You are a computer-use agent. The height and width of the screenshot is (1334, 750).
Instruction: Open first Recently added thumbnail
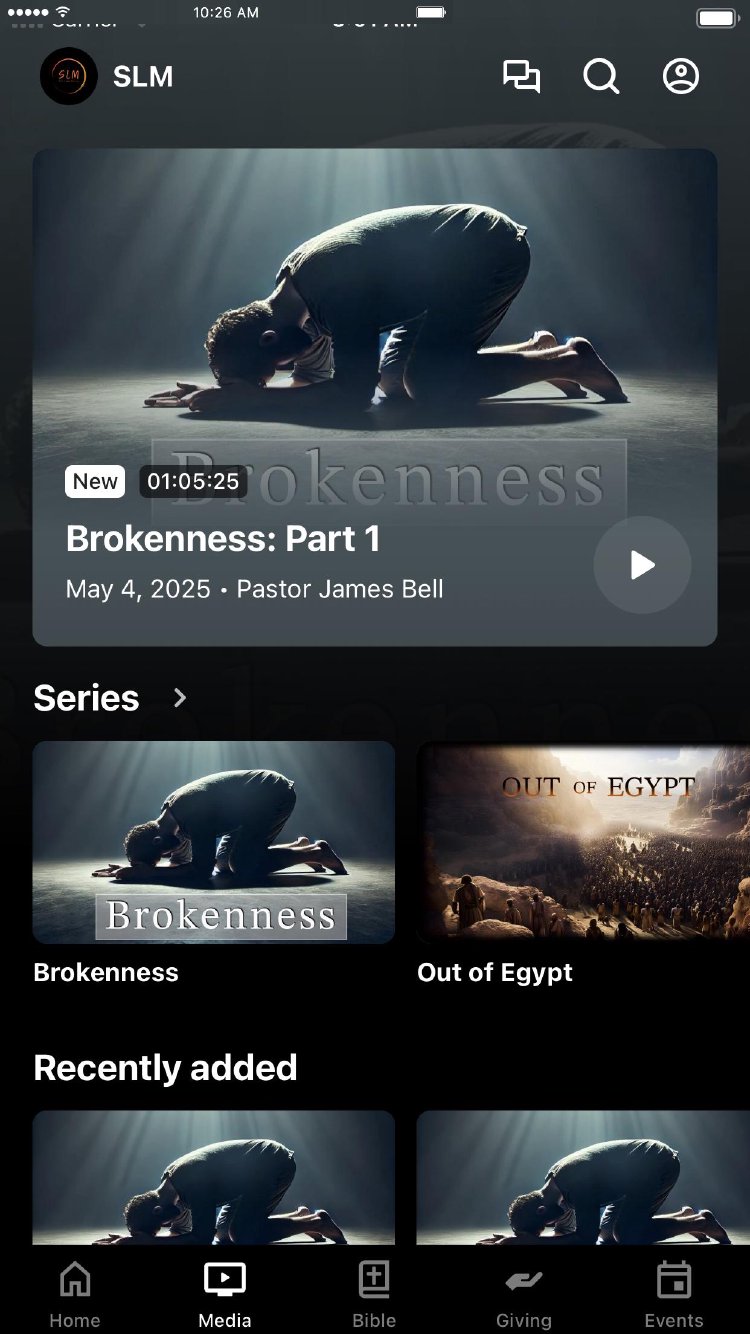(x=214, y=1178)
